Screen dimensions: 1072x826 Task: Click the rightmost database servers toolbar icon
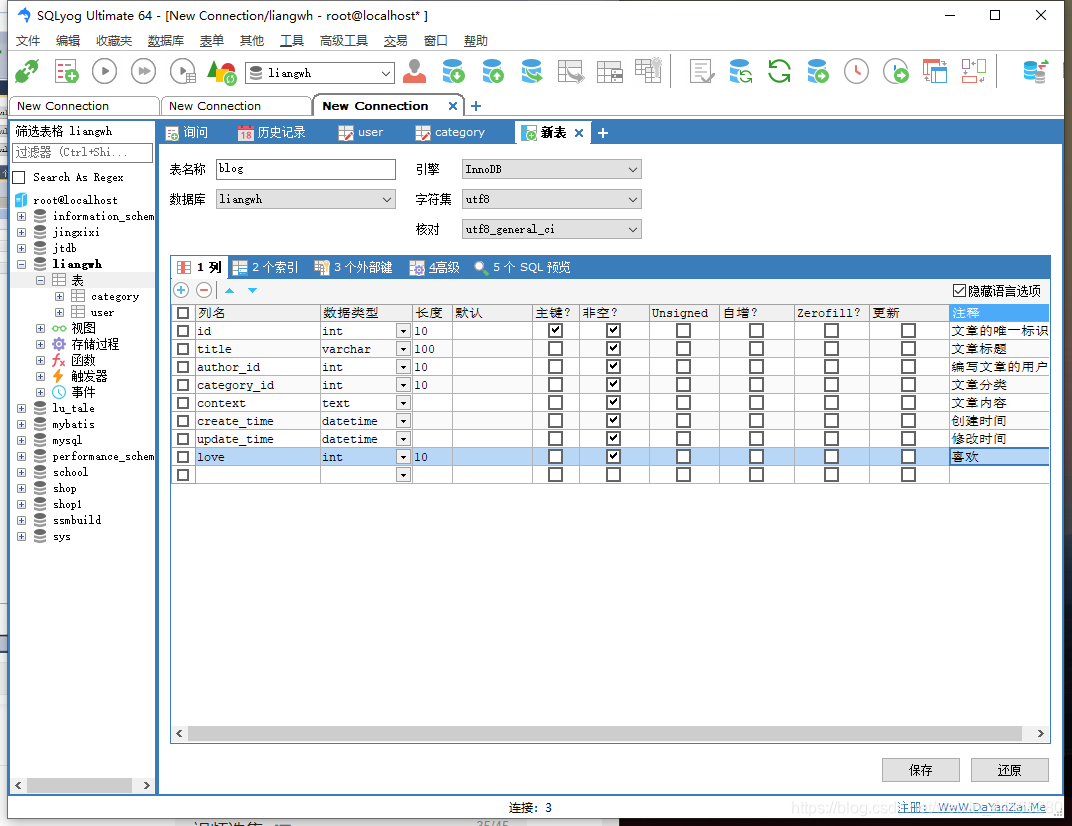pyautogui.click(x=1035, y=71)
